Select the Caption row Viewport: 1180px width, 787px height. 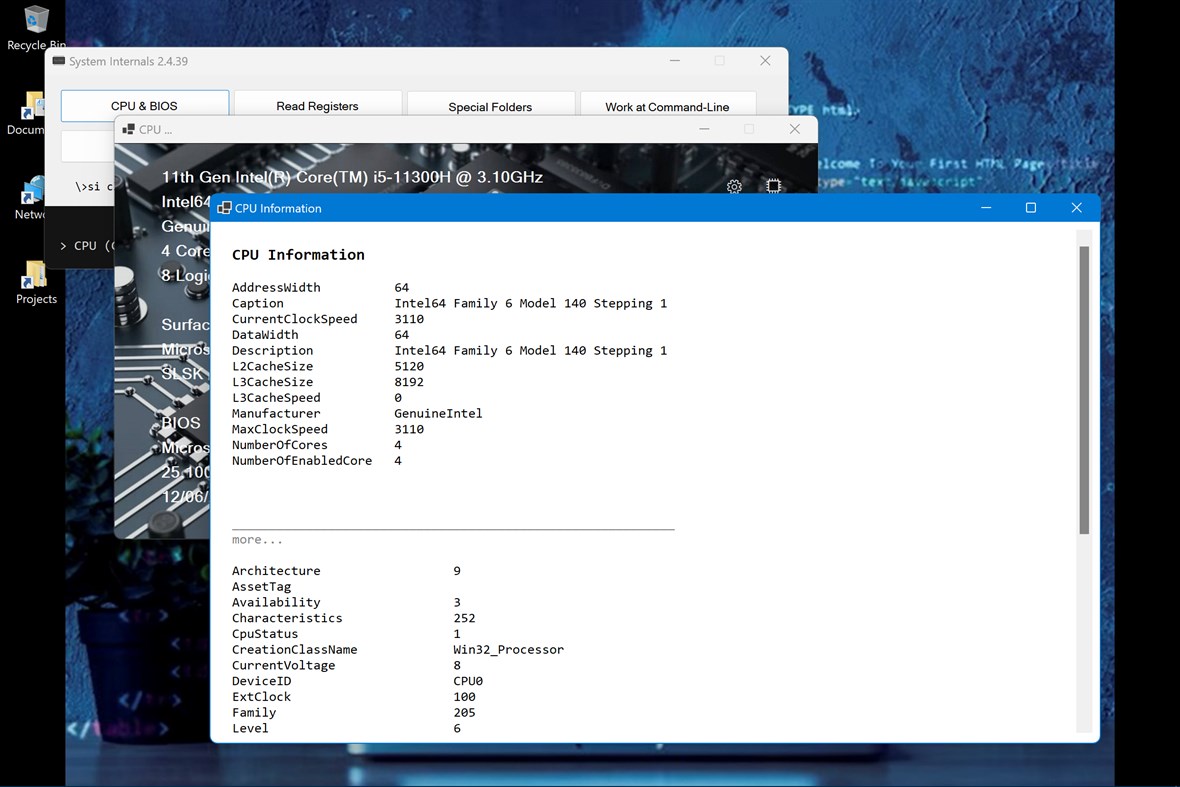(449, 303)
